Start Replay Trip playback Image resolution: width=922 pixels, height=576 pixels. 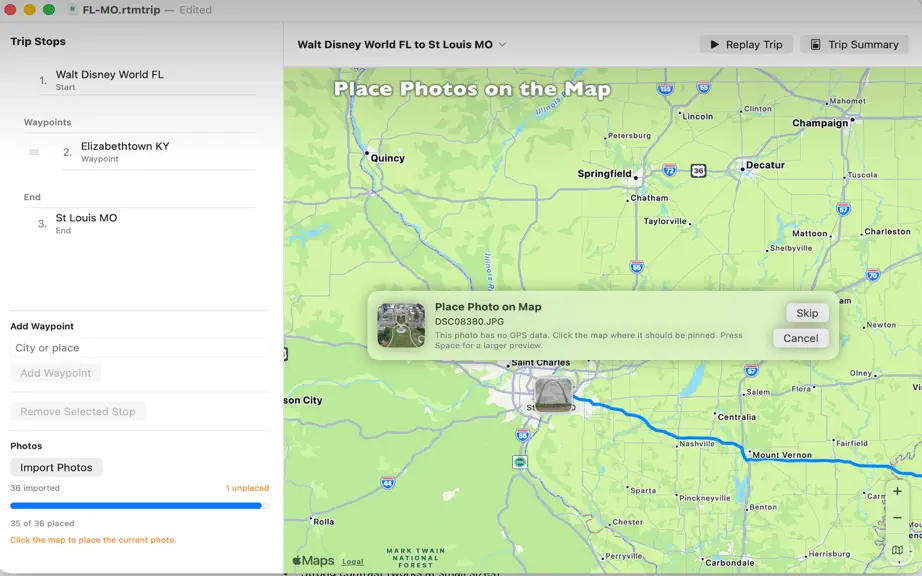point(746,45)
